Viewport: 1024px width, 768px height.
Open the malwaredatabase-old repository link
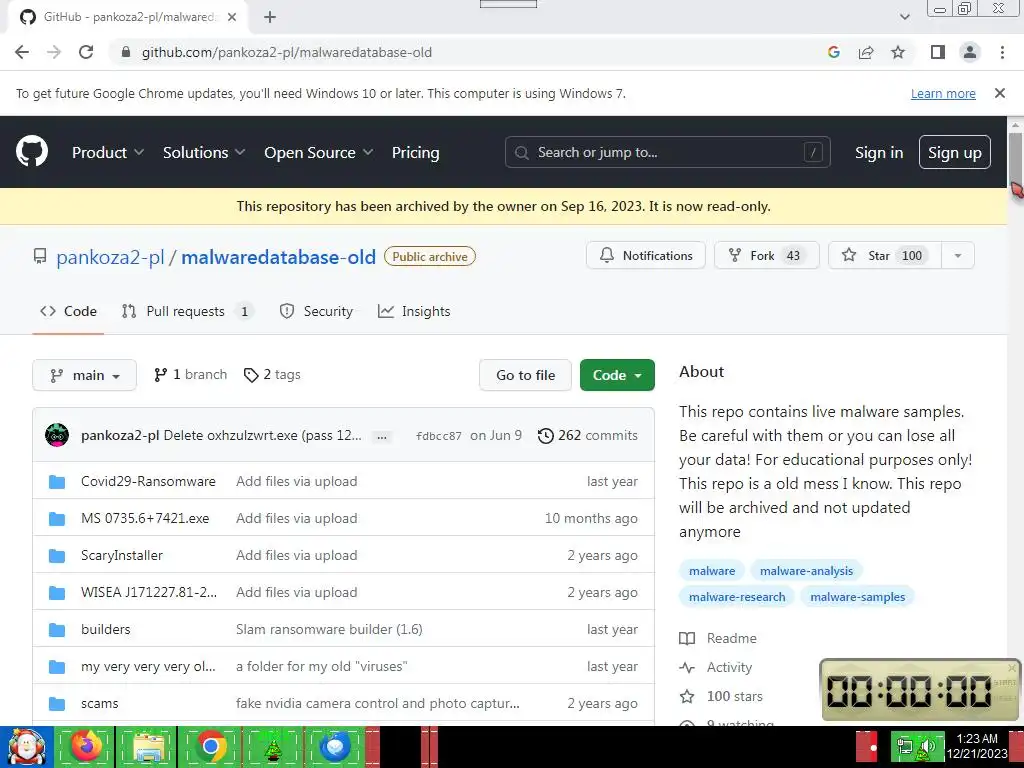(278, 257)
